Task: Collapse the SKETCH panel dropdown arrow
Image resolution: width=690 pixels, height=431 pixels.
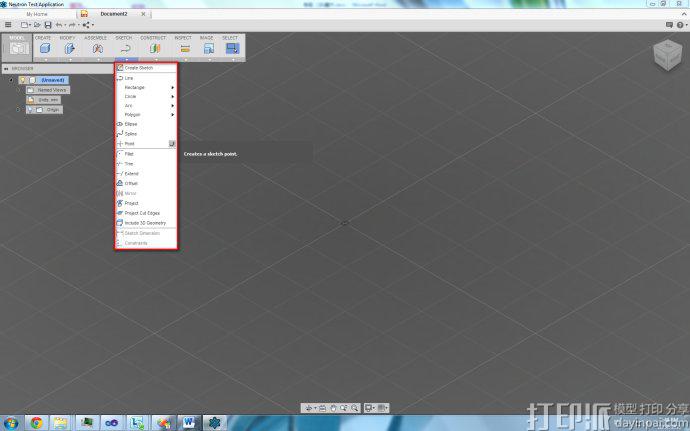Action: (x=126, y=59)
